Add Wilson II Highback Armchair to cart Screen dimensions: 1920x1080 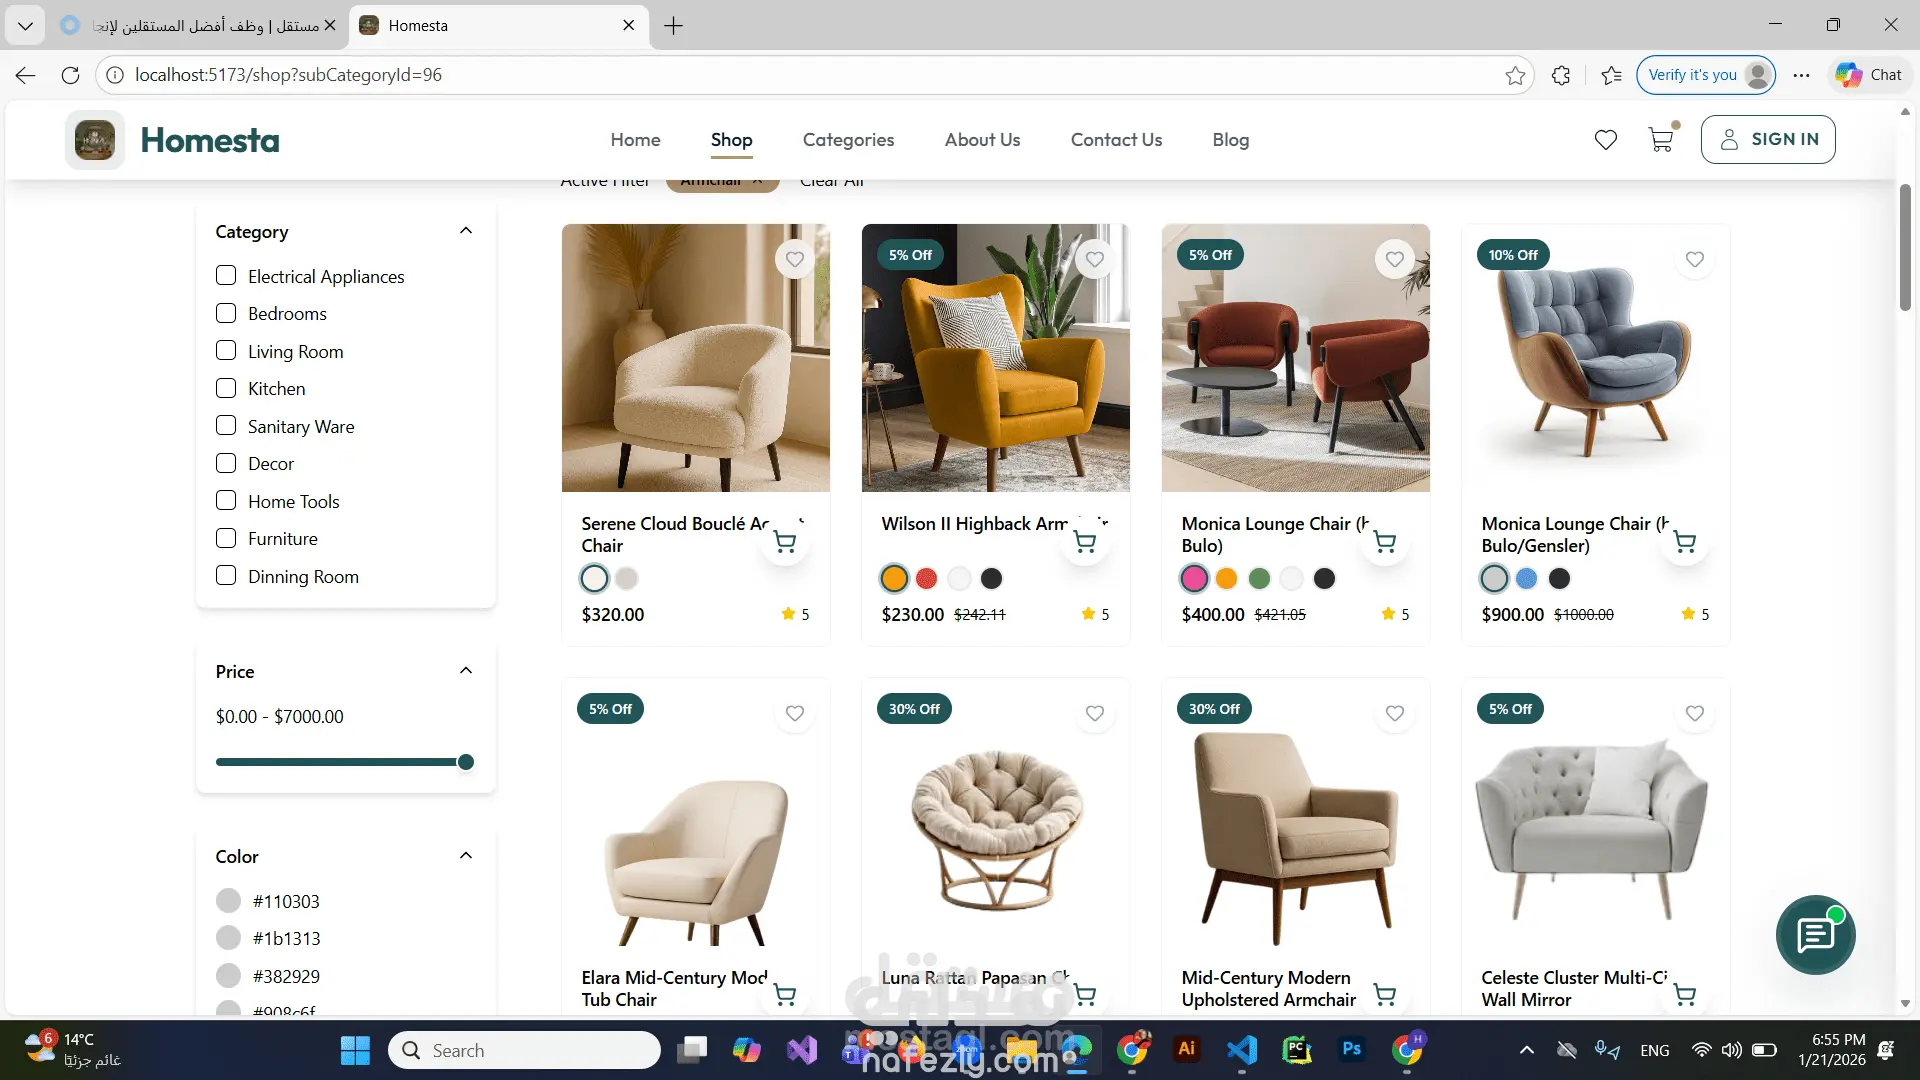[x=1084, y=542]
